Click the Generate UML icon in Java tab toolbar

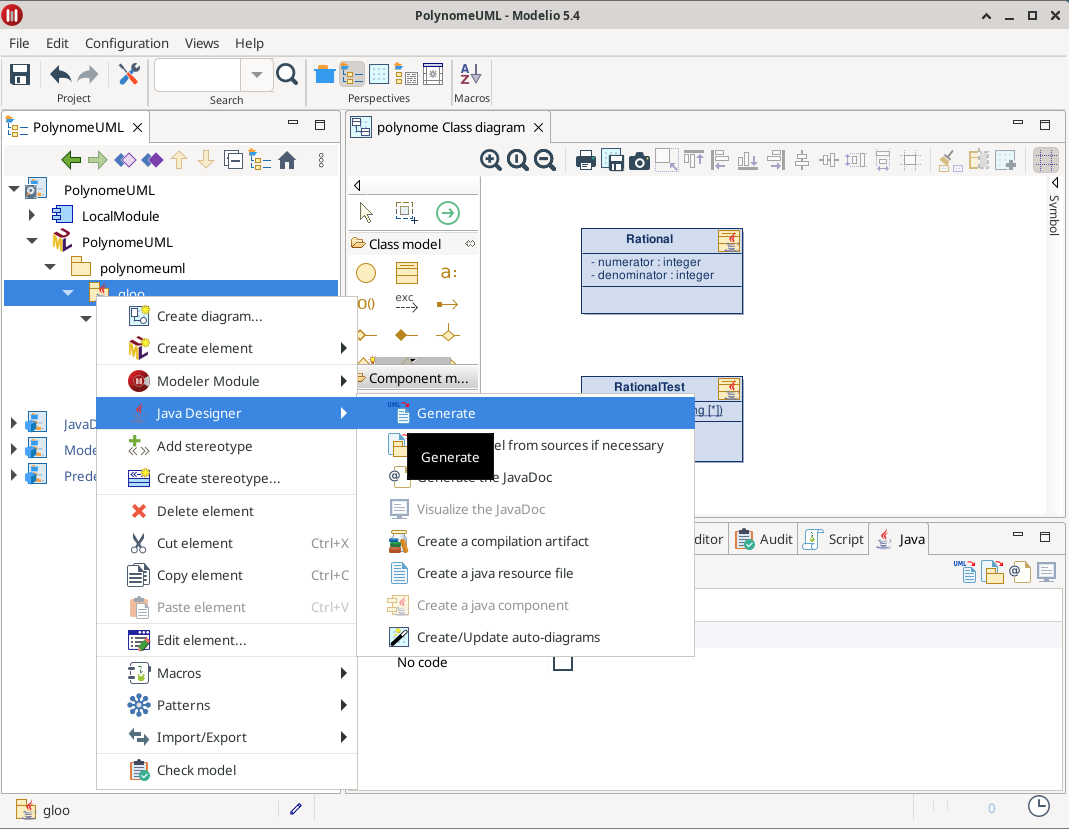[x=965, y=571]
